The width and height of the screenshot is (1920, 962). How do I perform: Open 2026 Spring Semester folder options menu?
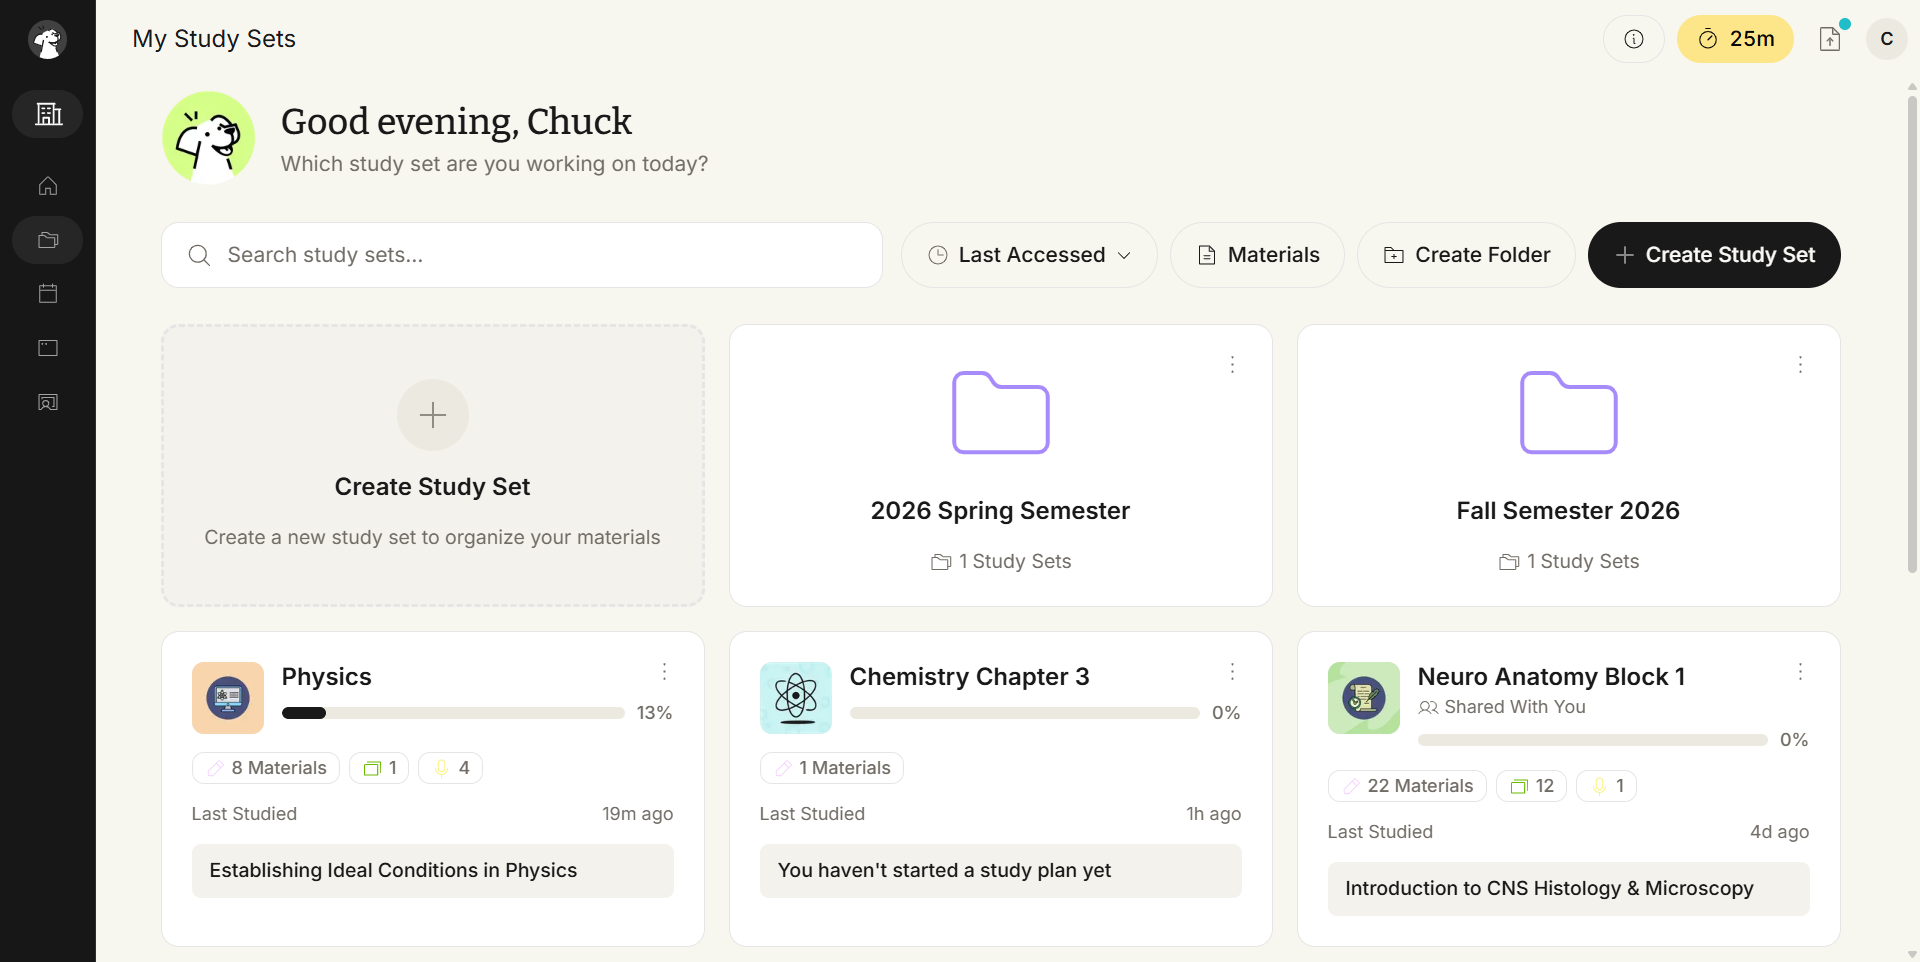click(1232, 365)
